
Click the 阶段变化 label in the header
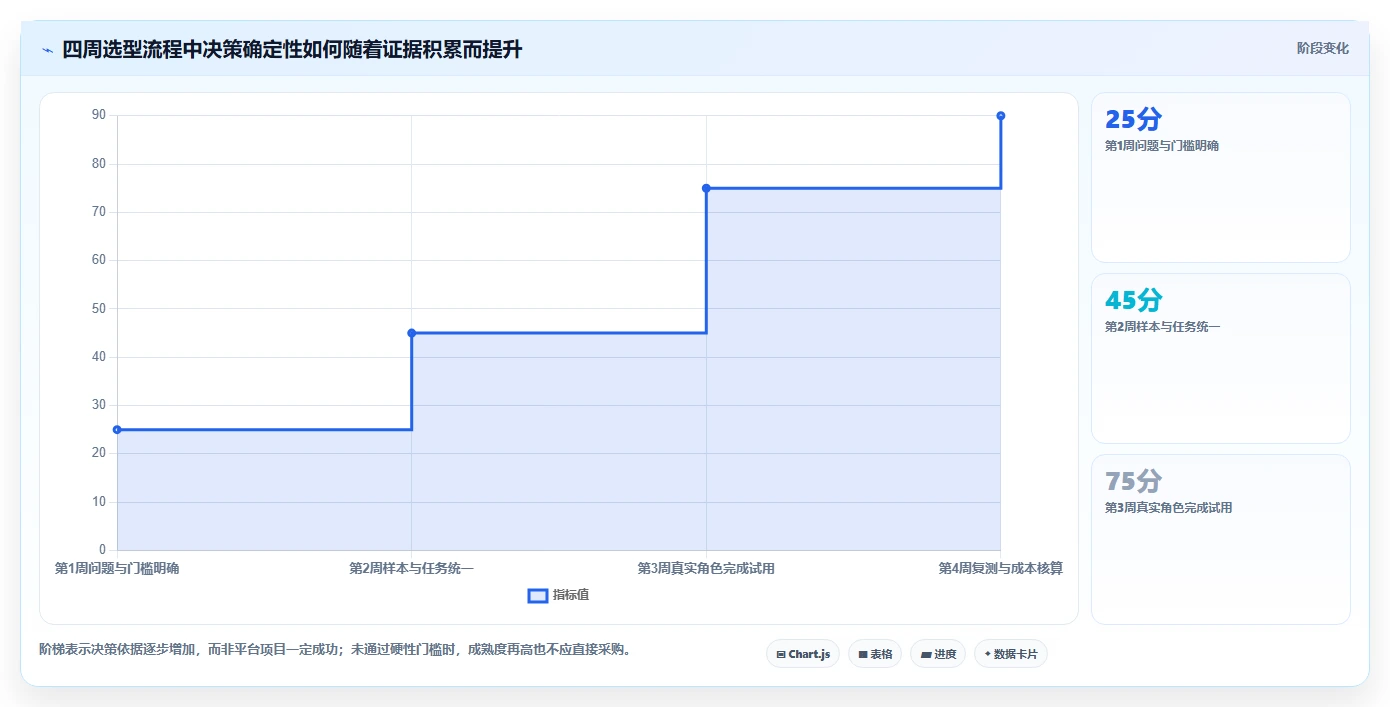1322,48
